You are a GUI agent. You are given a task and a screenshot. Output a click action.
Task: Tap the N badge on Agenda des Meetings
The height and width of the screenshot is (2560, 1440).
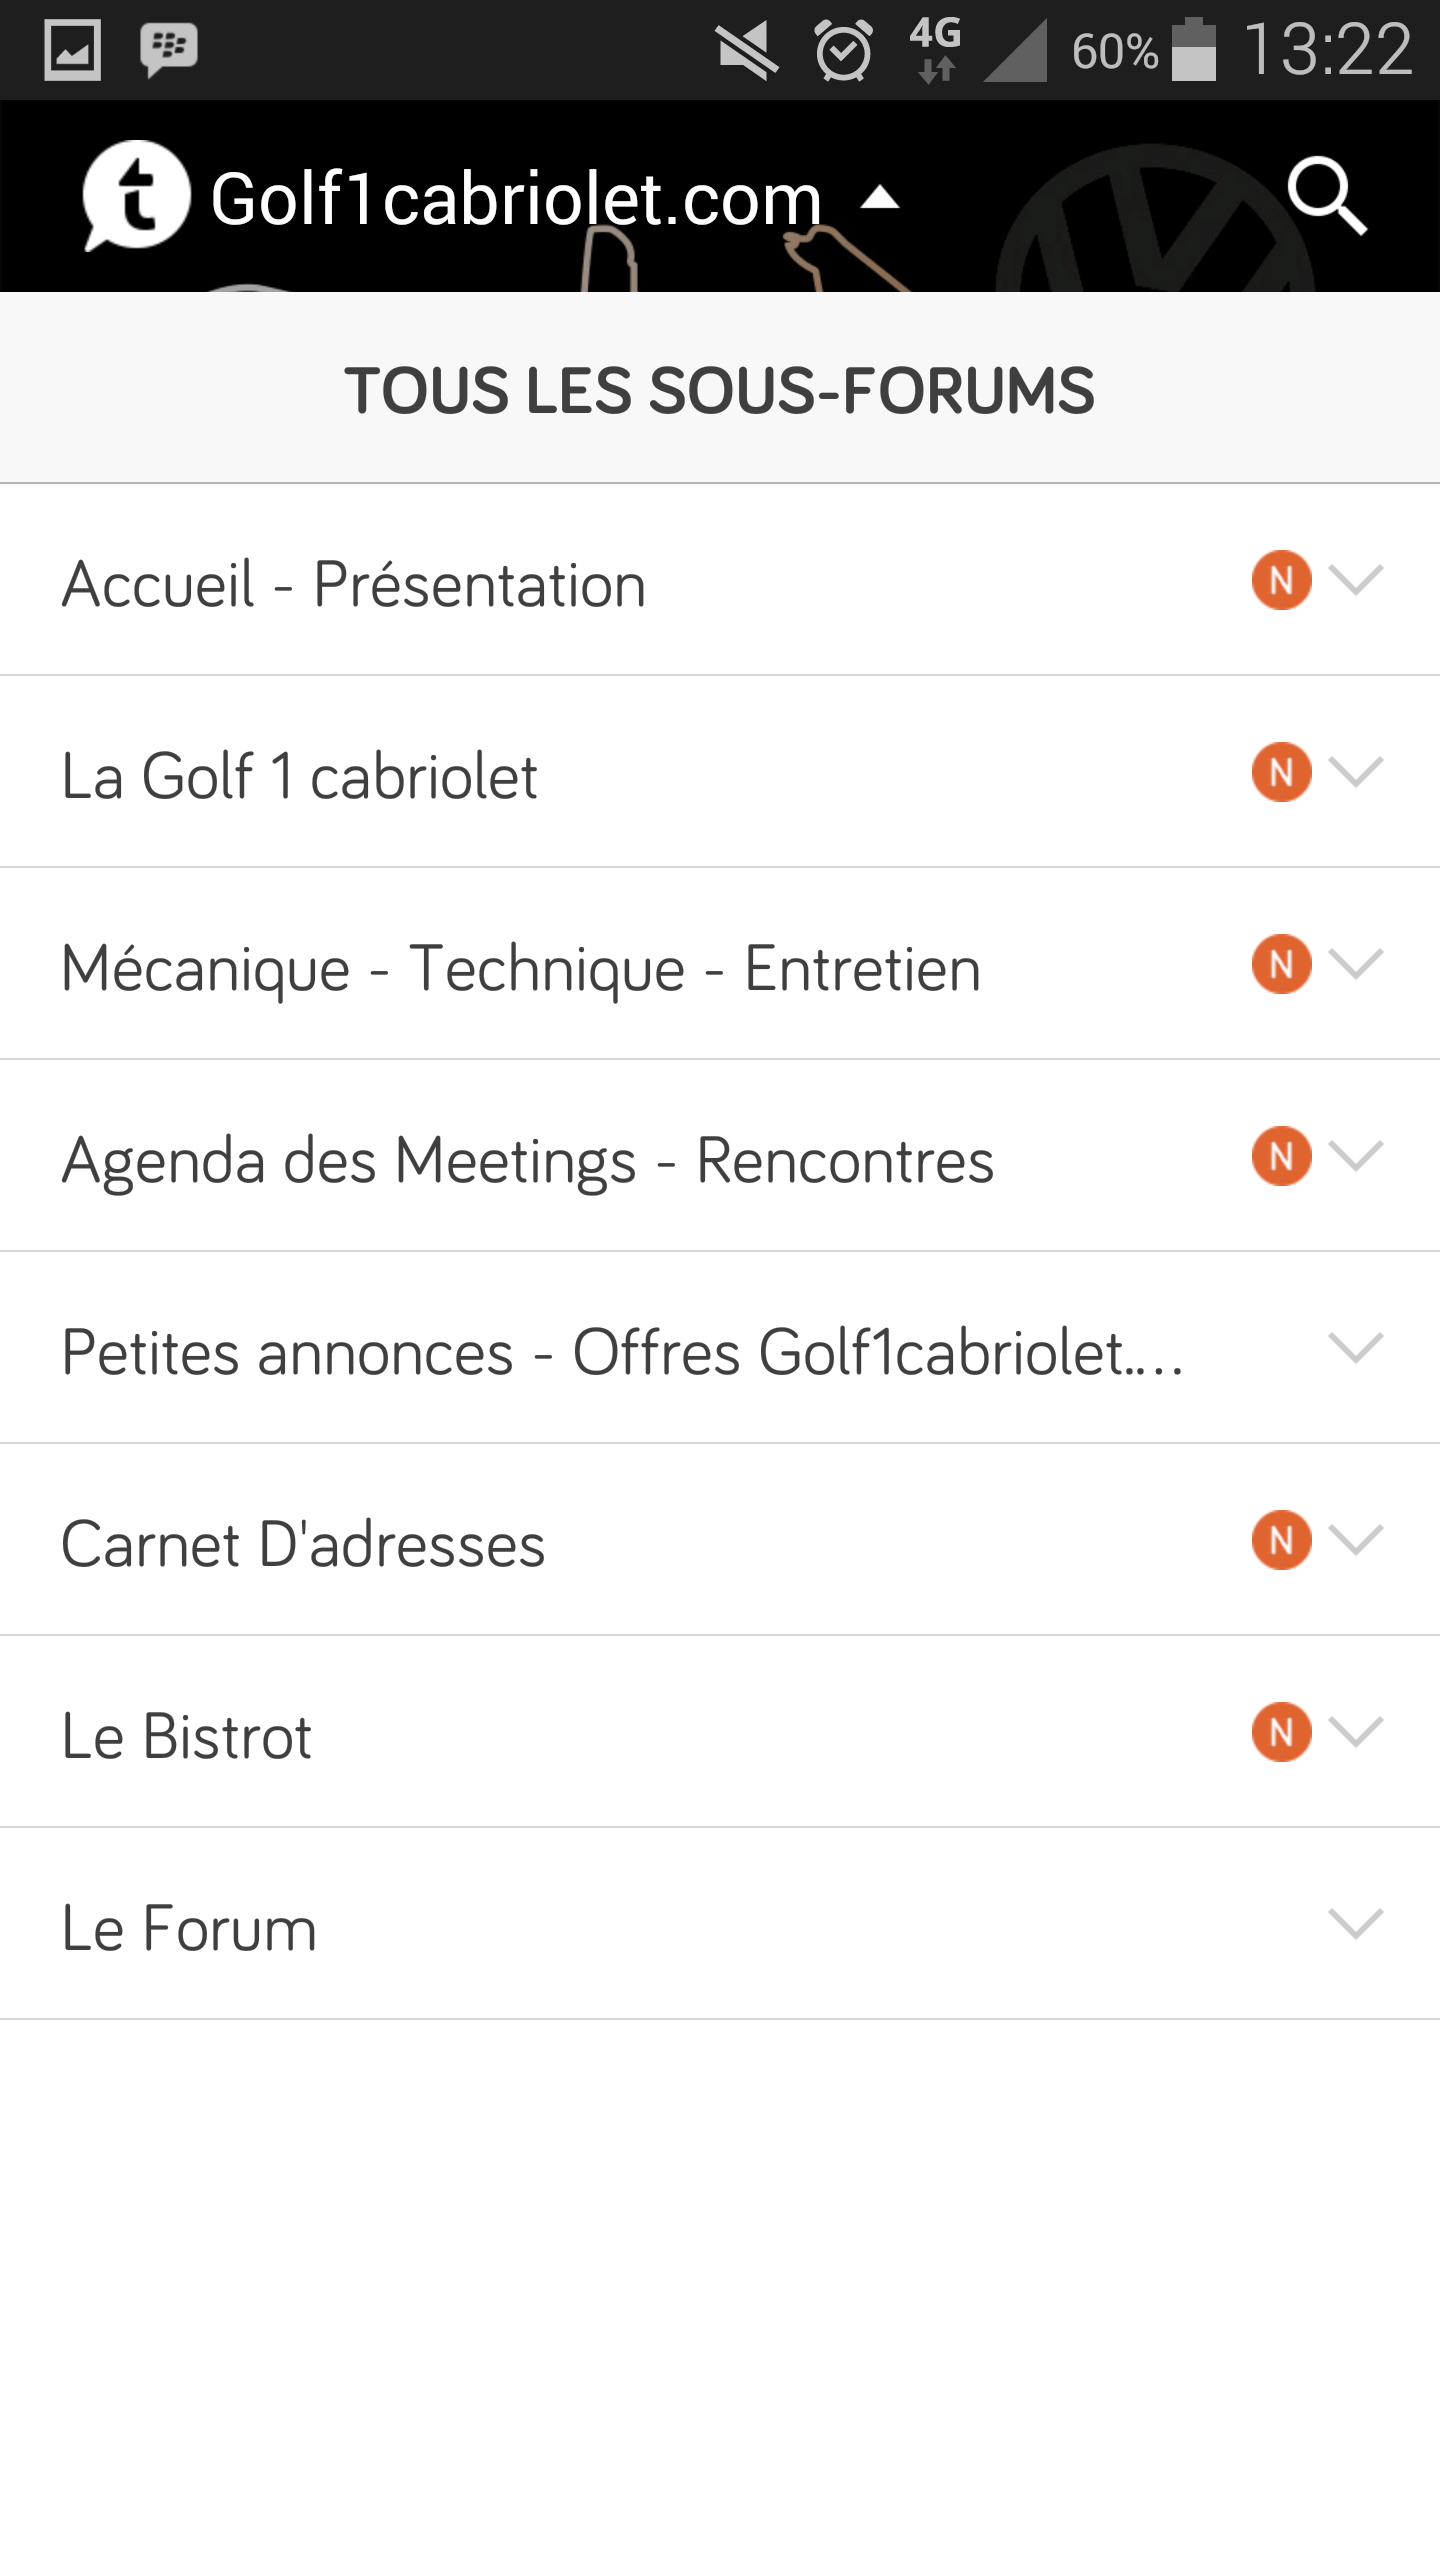coord(1281,1156)
